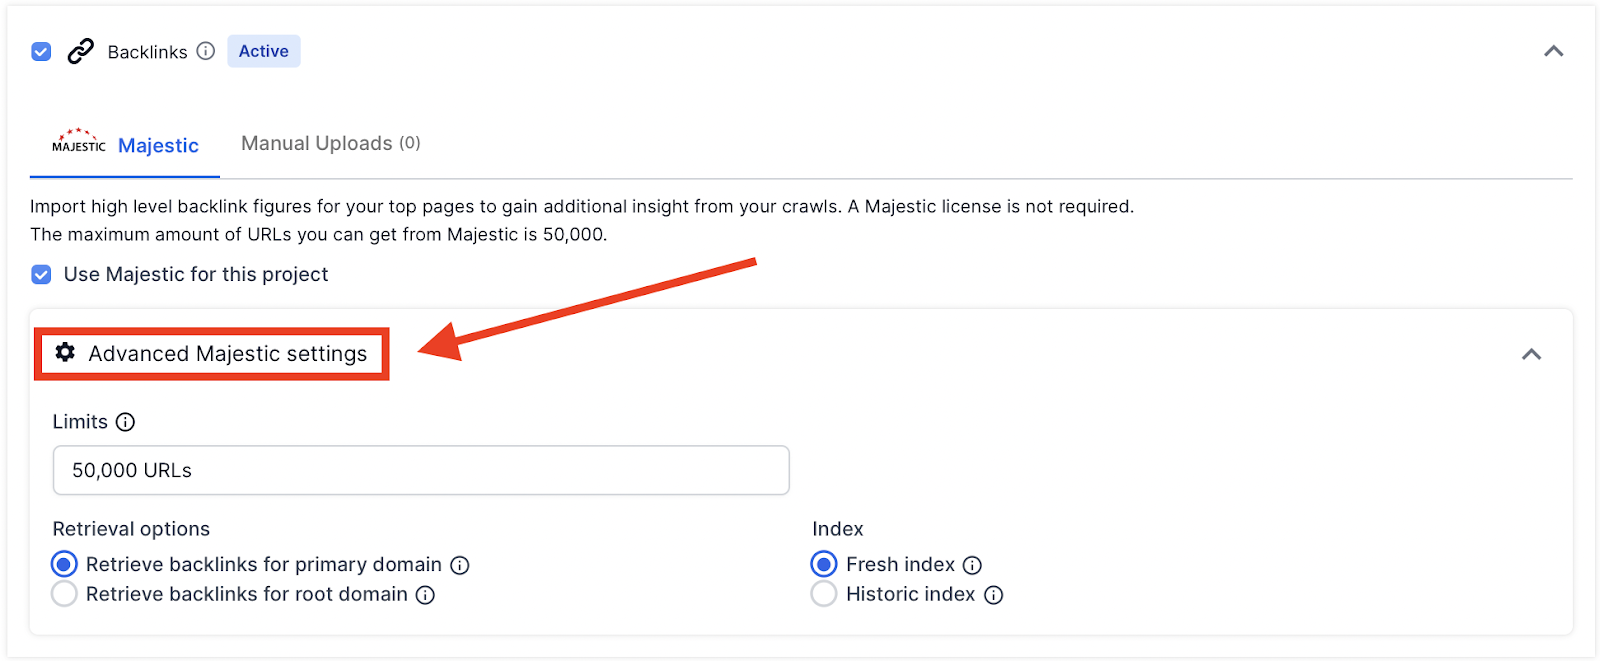
Task: Click the Backlinks chain link icon
Action: pos(80,51)
